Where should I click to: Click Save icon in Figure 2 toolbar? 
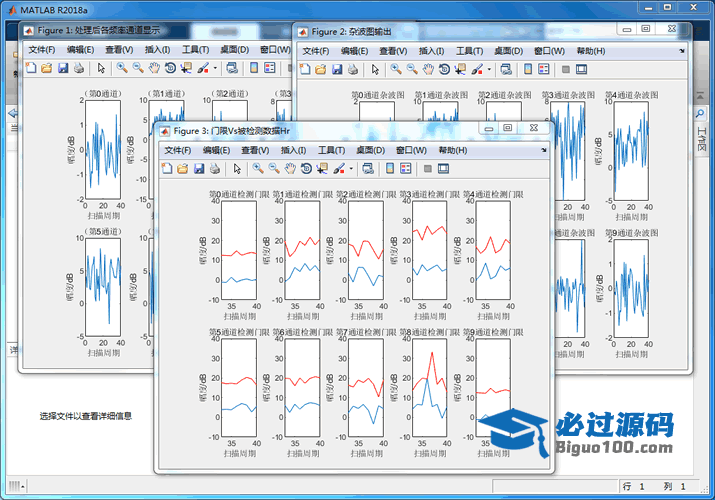point(337,69)
